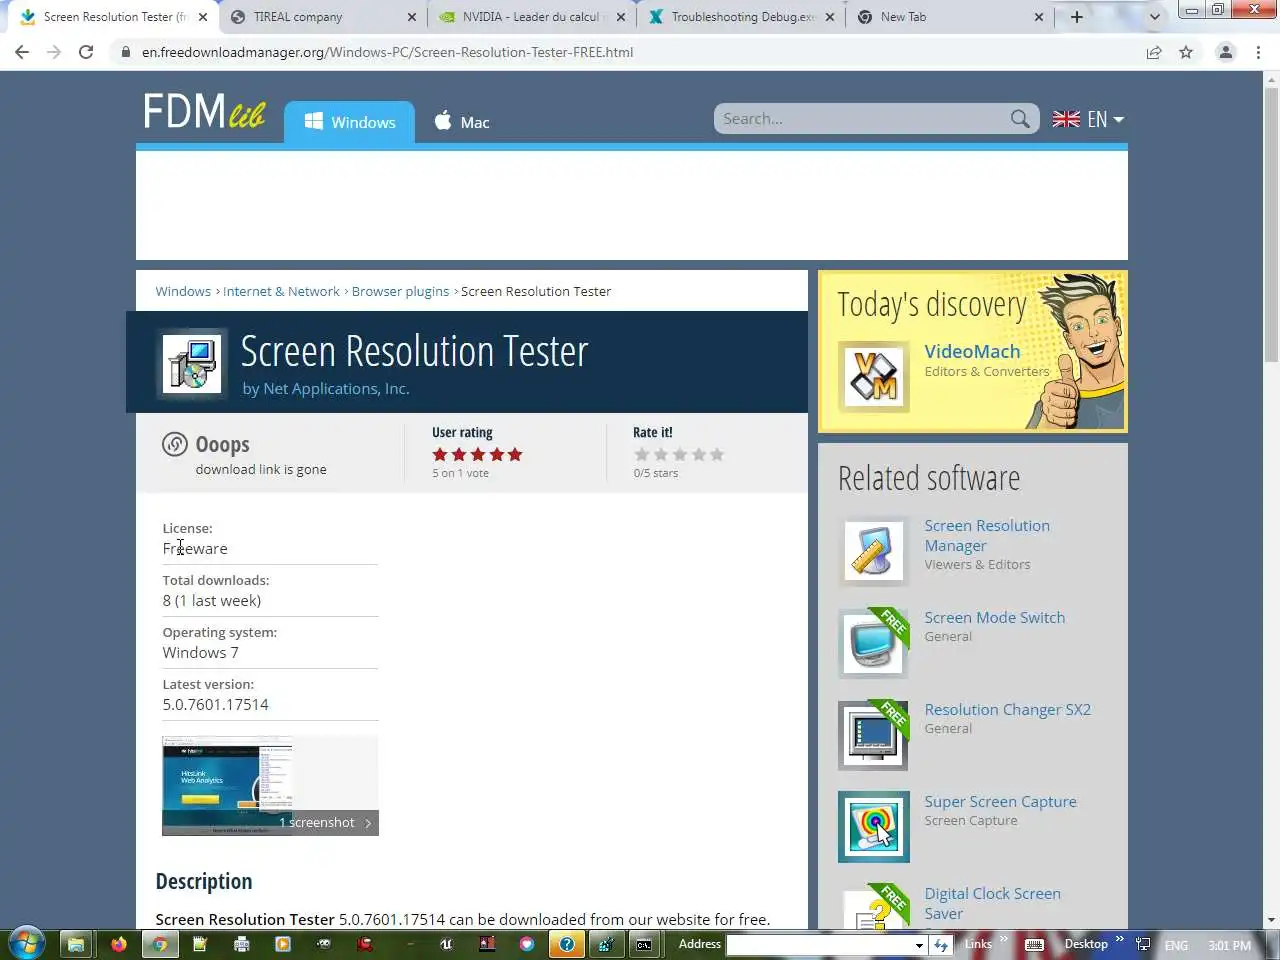Image resolution: width=1280 pixels, height=960 pixels.
Task: Click the Resolution Changer SX2 icon
Action: tap(873, 735)
